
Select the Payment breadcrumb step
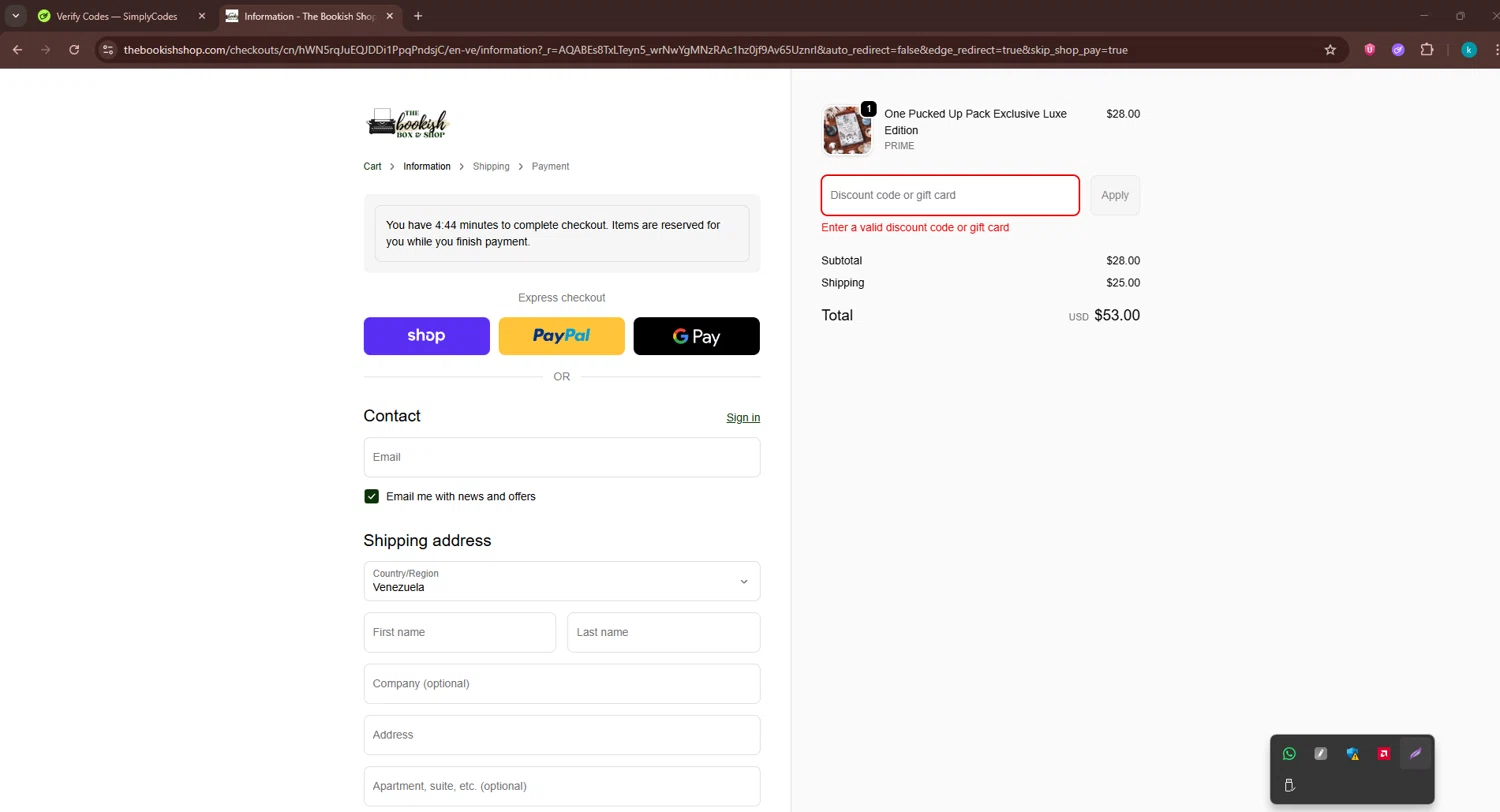click(550, 166)
